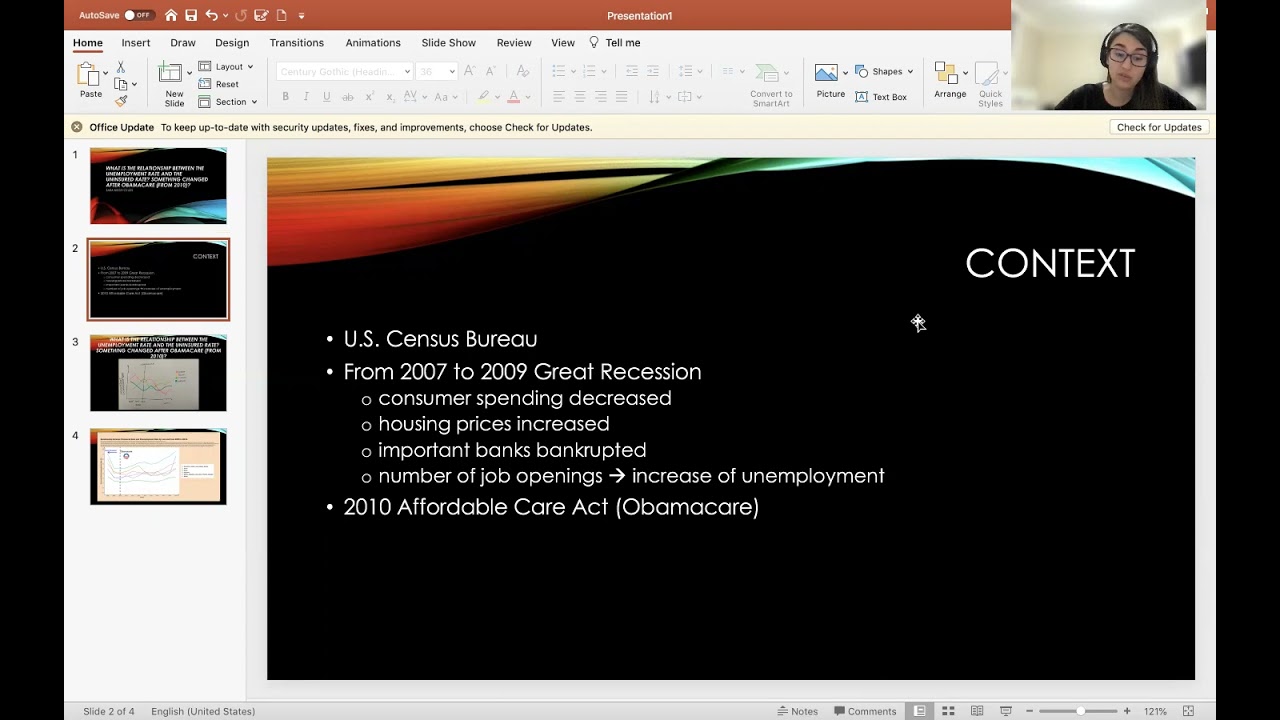Image resolution: width=1280 pixels, height=720 pixels.
Task: Start Slide Show from status bar
Action: 1006,711
